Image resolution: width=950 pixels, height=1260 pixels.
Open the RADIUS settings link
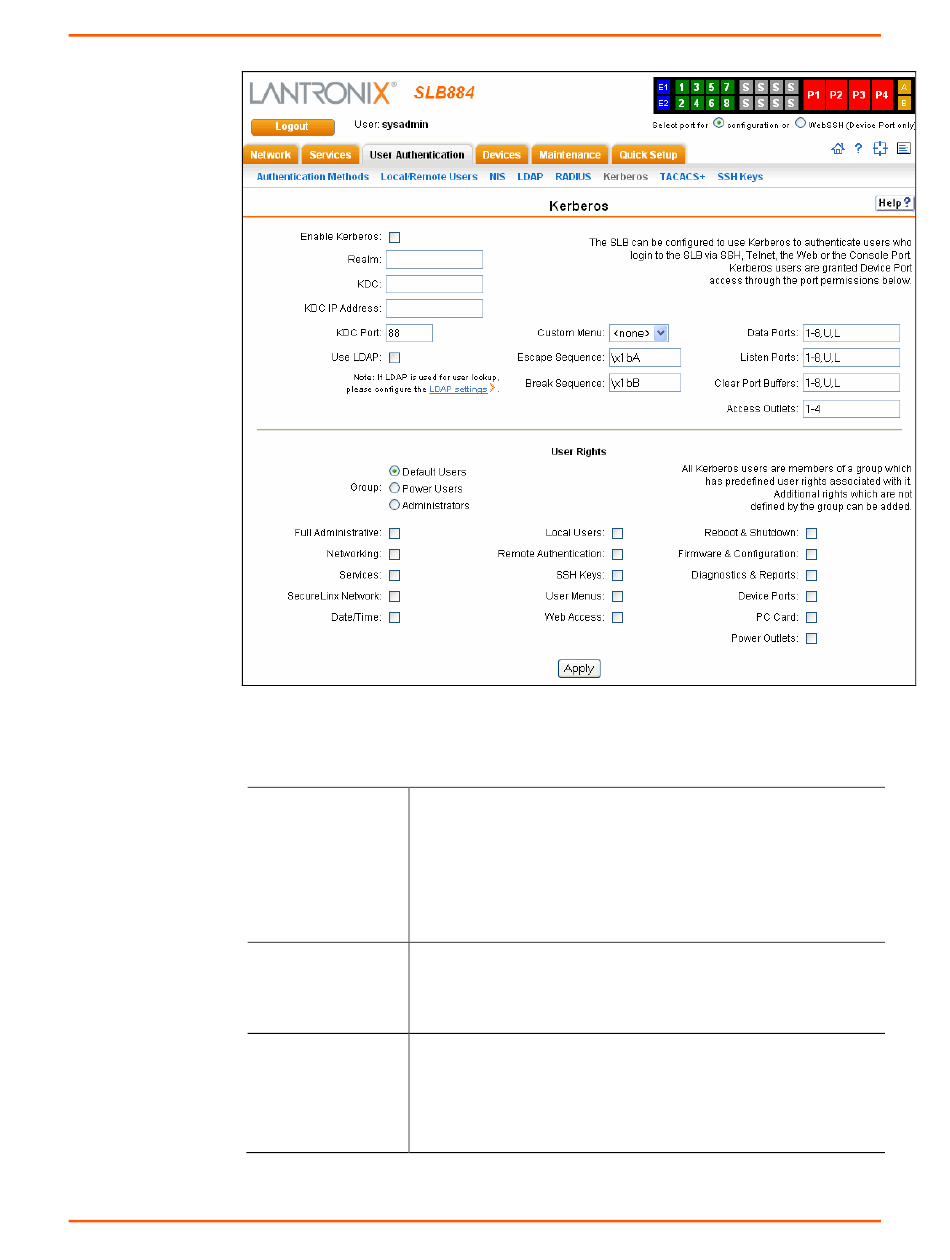[573, 177]
